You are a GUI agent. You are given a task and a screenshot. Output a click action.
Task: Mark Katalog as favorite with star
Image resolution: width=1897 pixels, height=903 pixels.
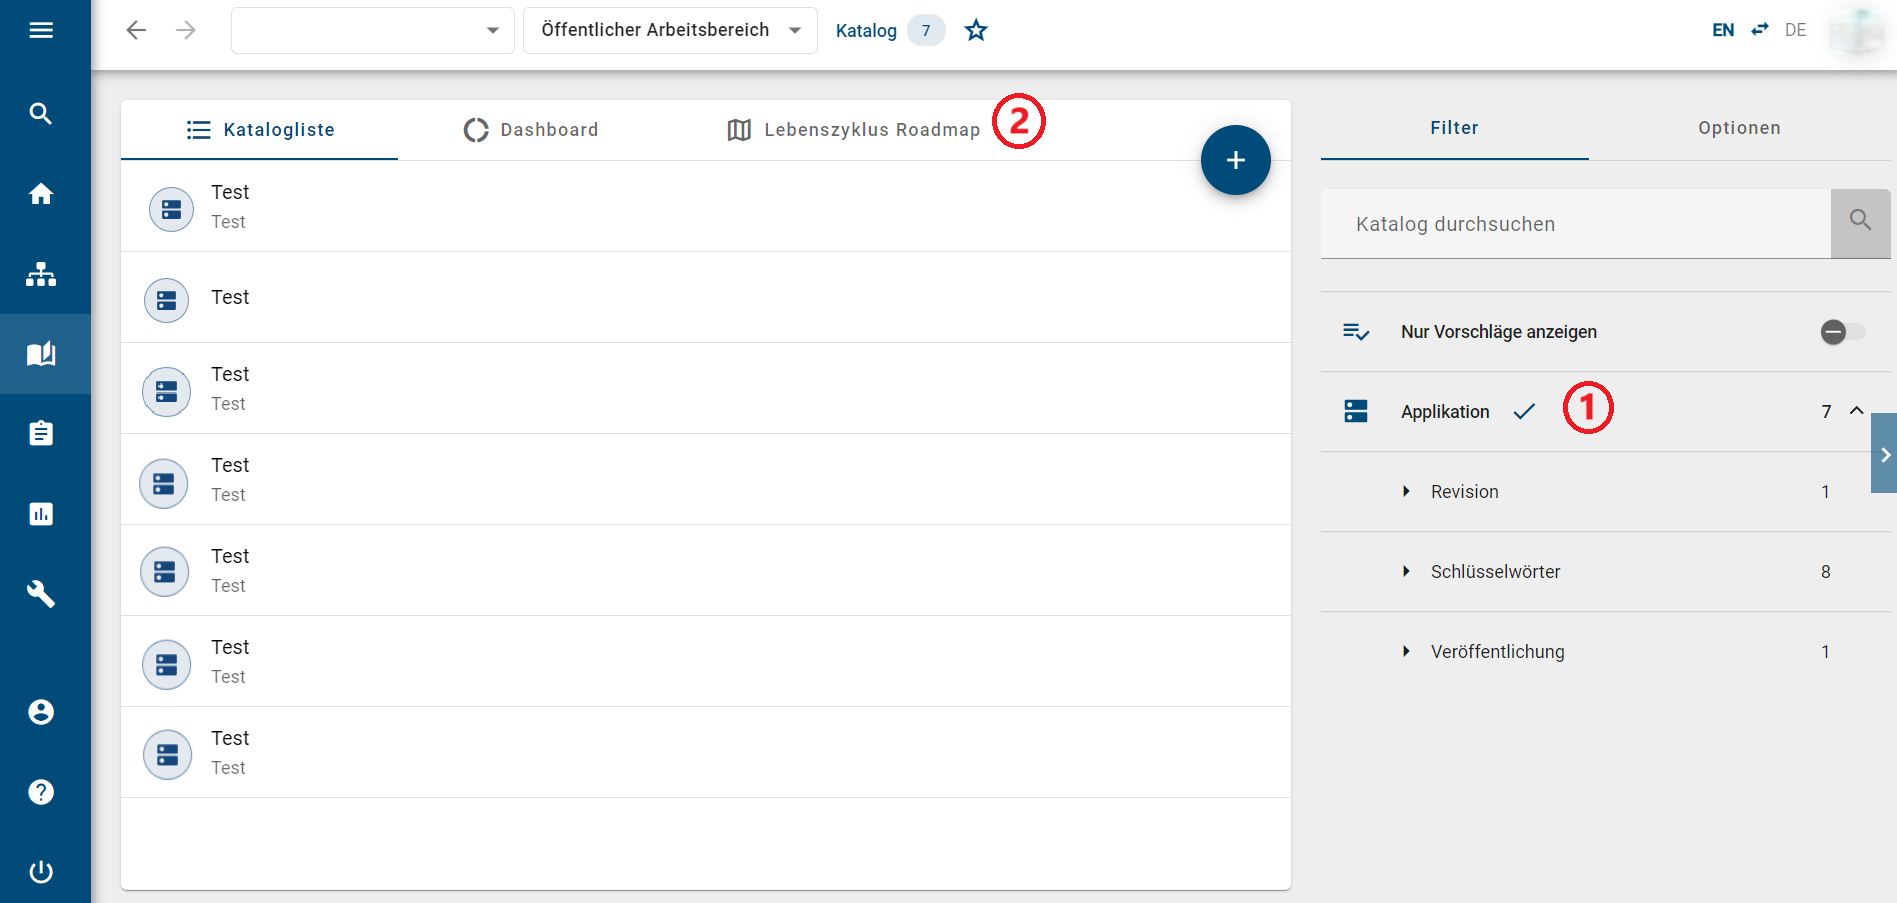tap(976, 31)
